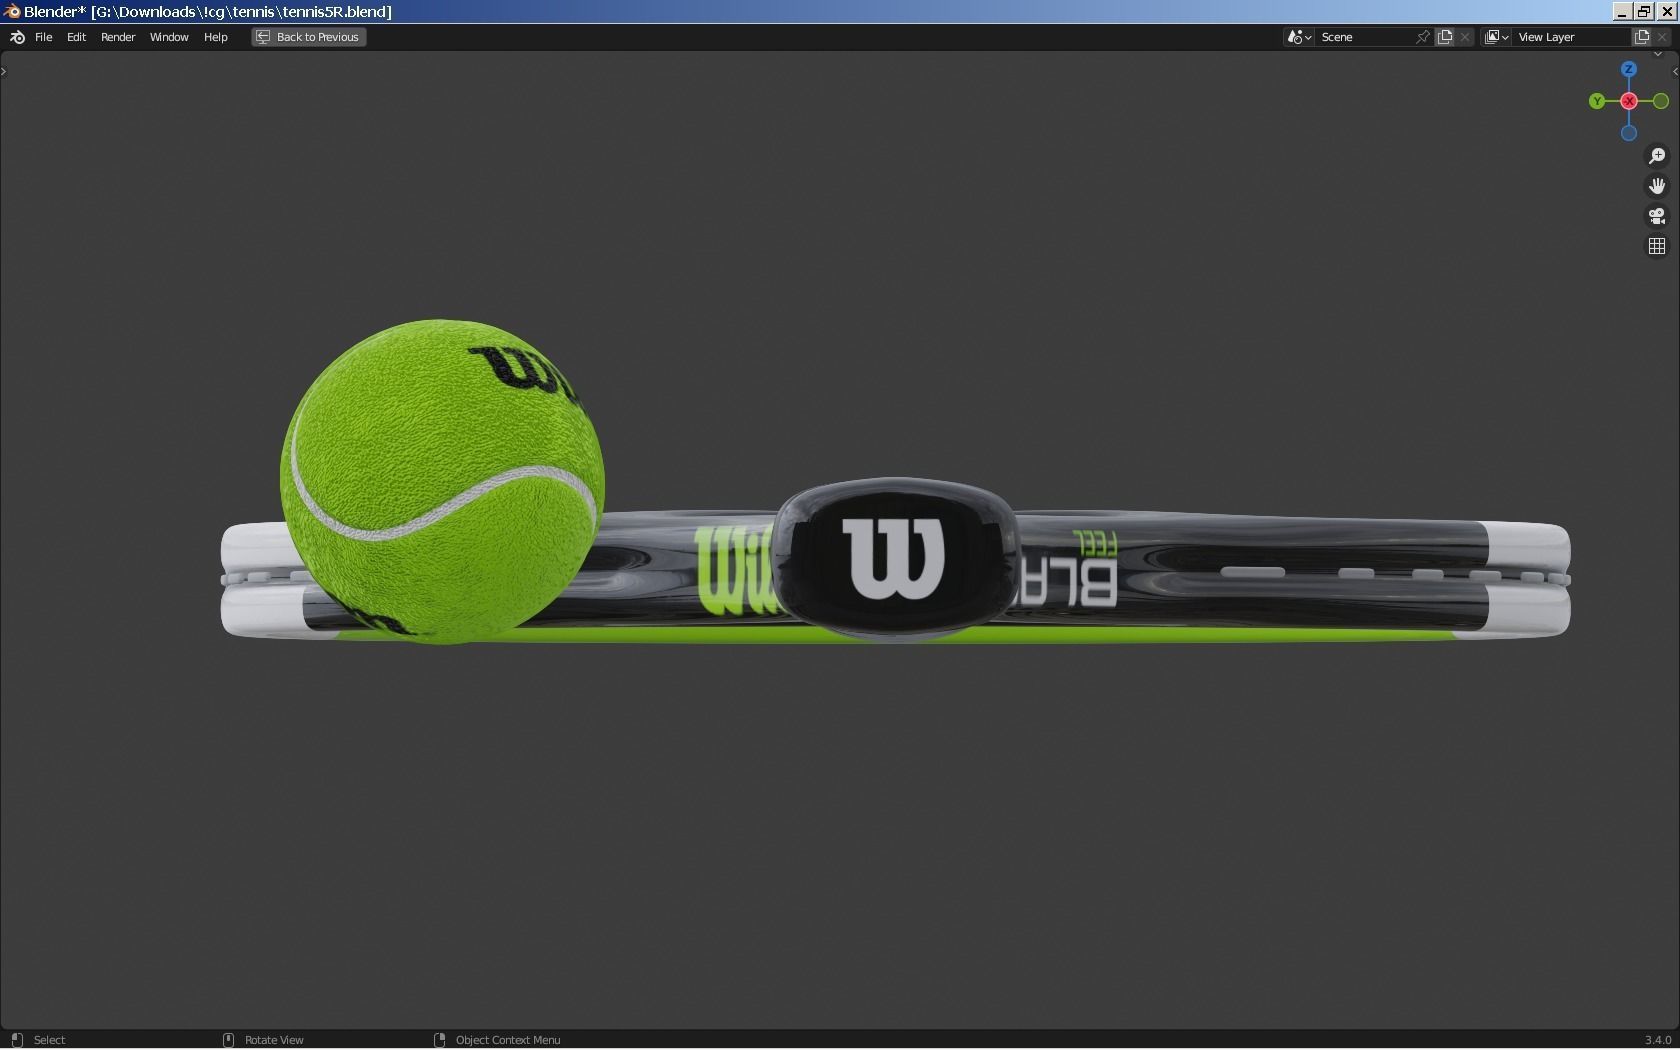The height and width of the screenshot is (1050, 1680).
Task: Remove the view layer with the X icon
Action: pyautogui.click(x=1663, y=37)
